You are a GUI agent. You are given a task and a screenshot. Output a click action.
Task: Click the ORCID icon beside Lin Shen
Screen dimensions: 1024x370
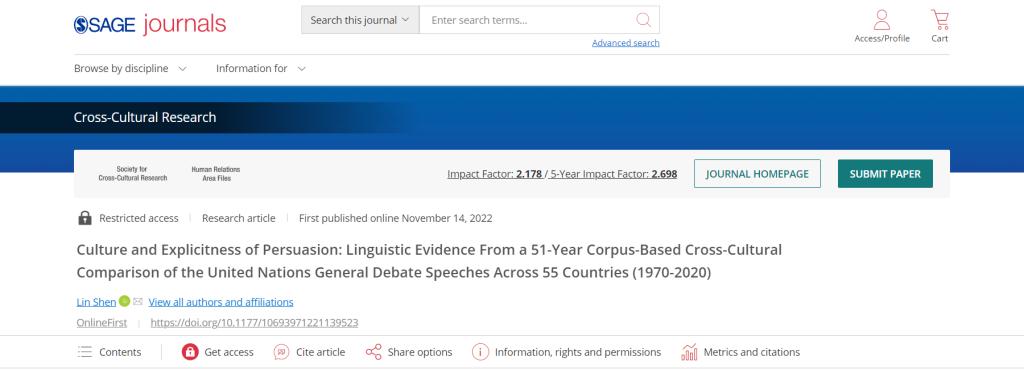tap(124, 301)
